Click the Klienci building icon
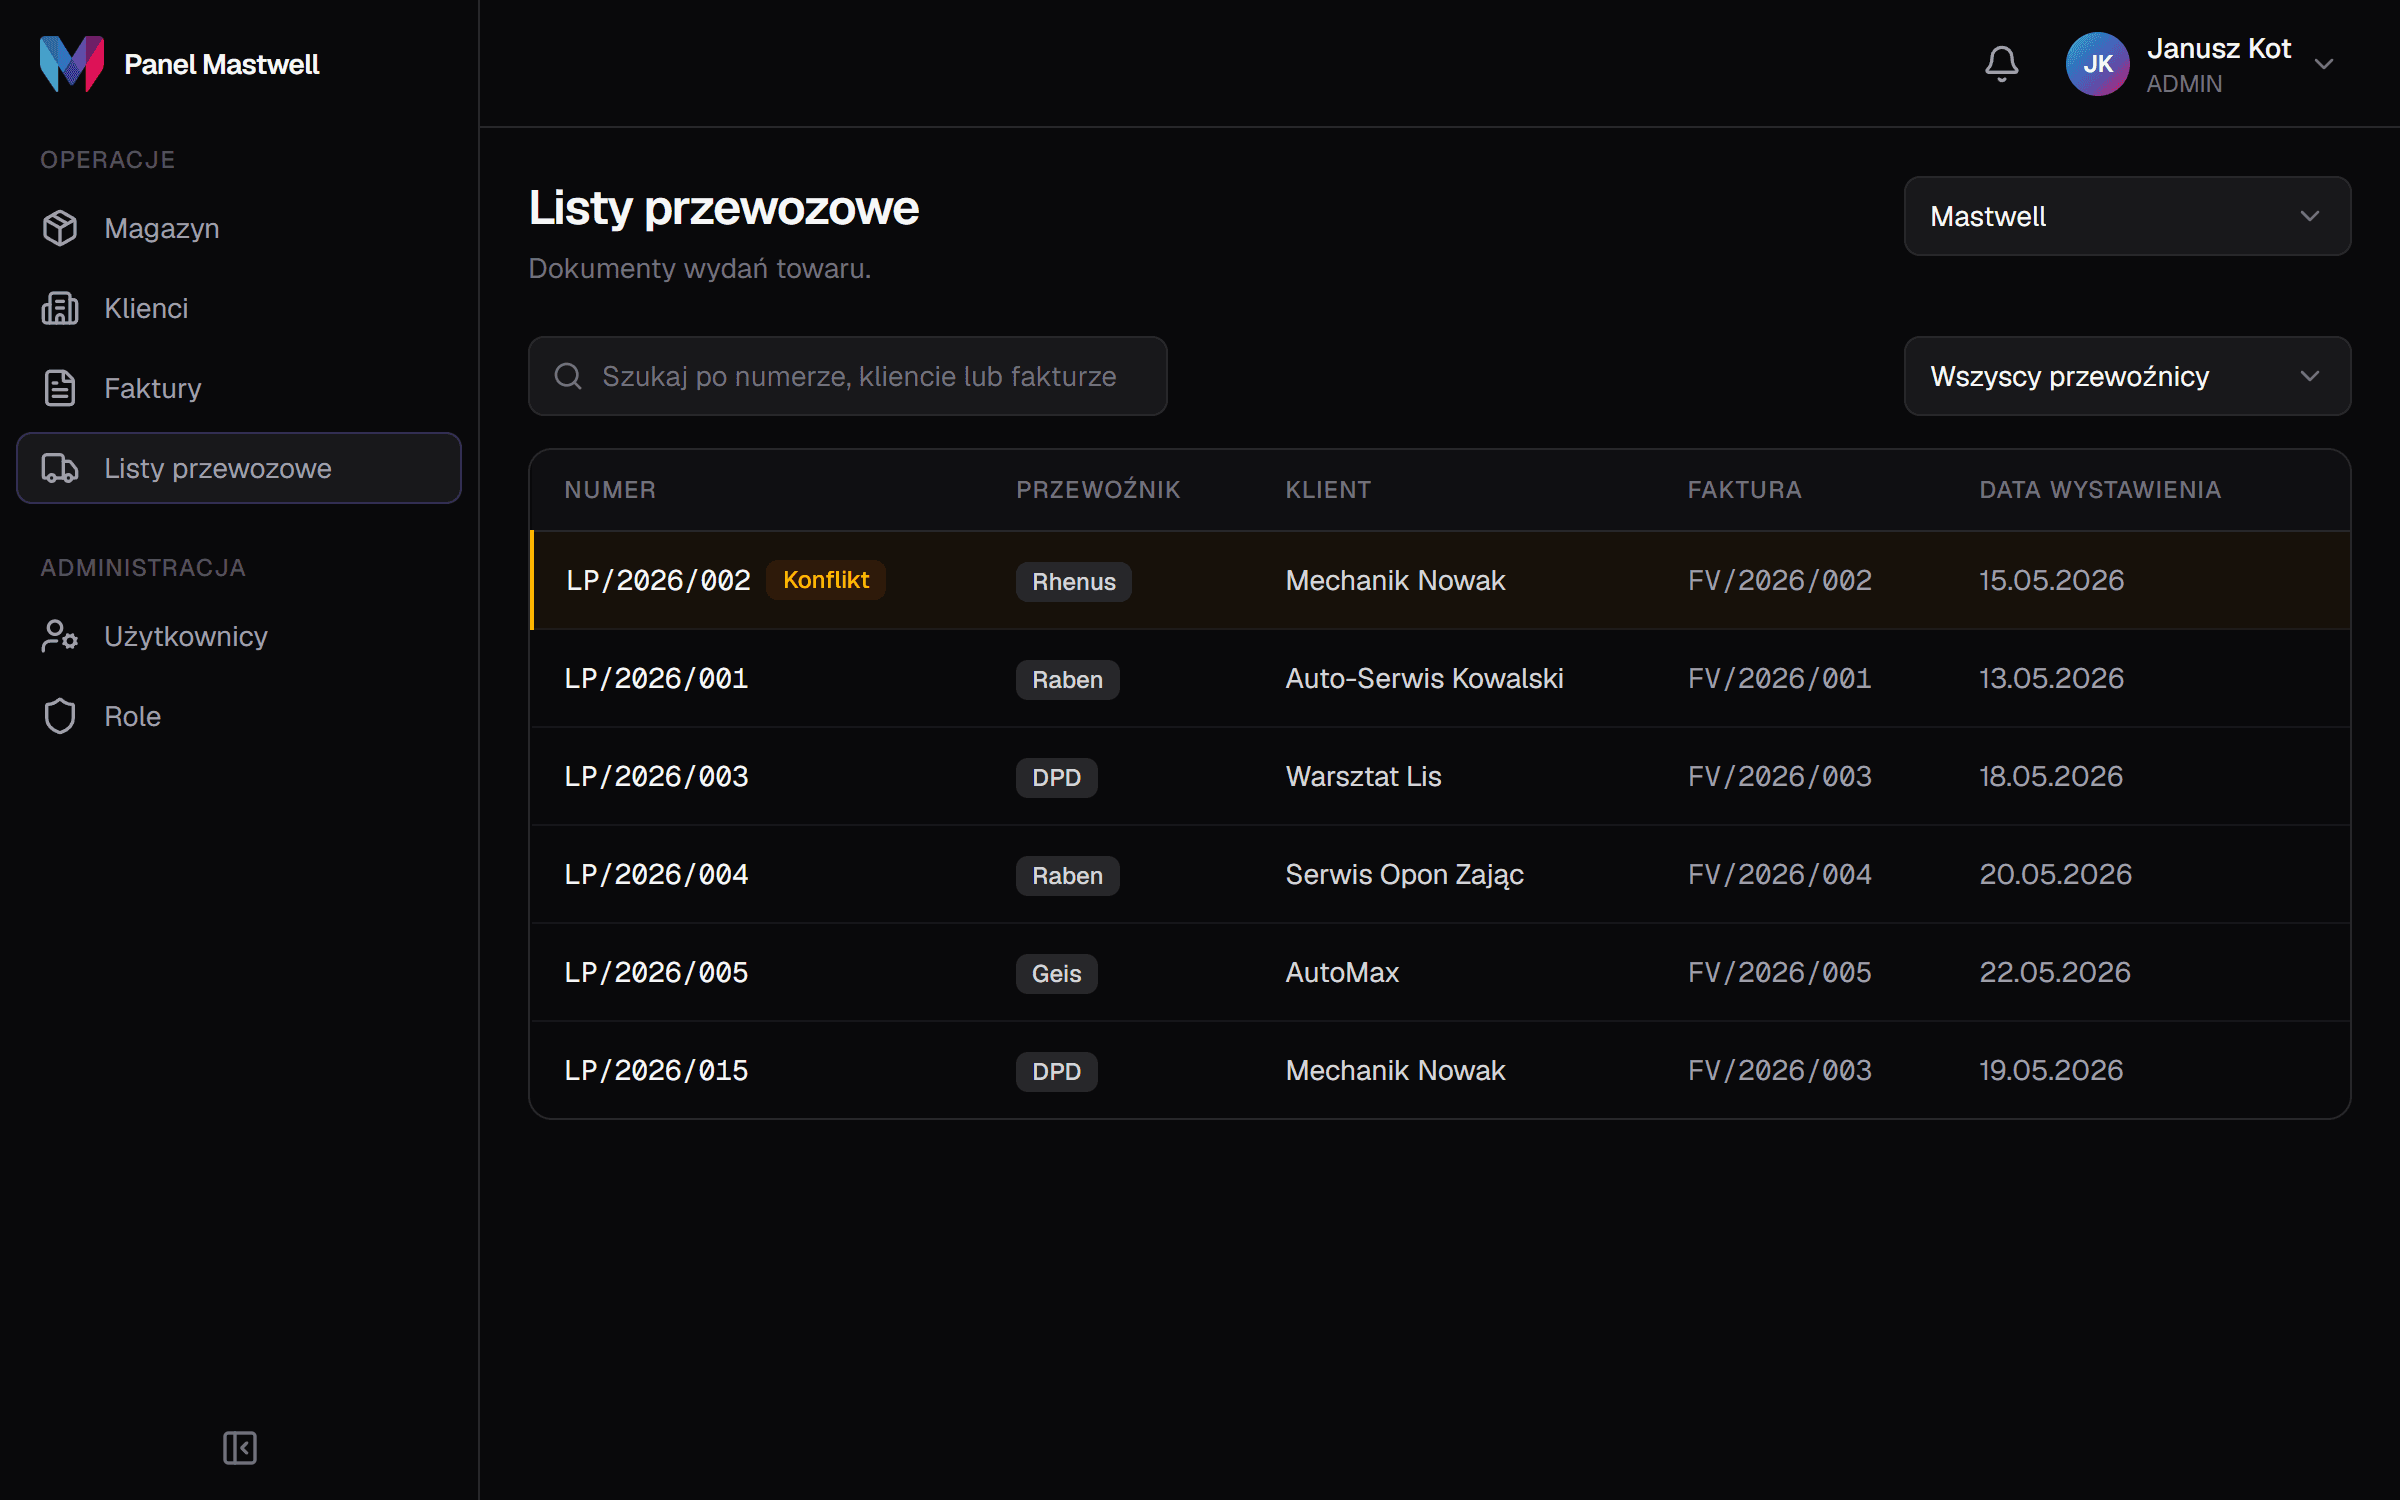This screenshot has height=1500, width=2400. [60, 308]
